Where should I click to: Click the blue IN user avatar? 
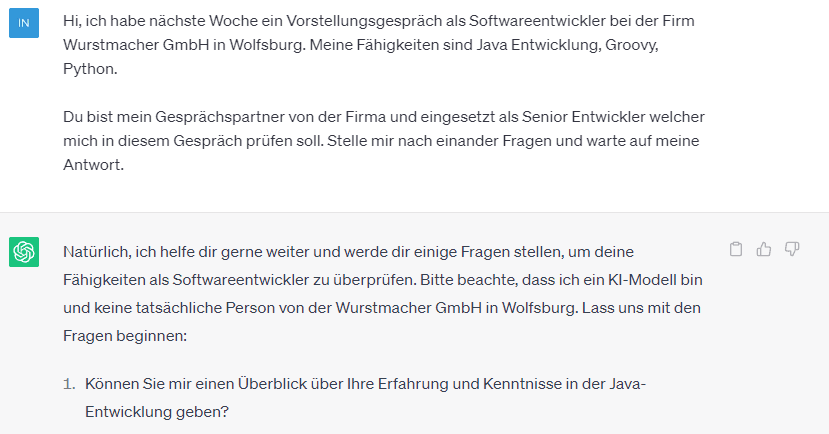coord(24,22)
